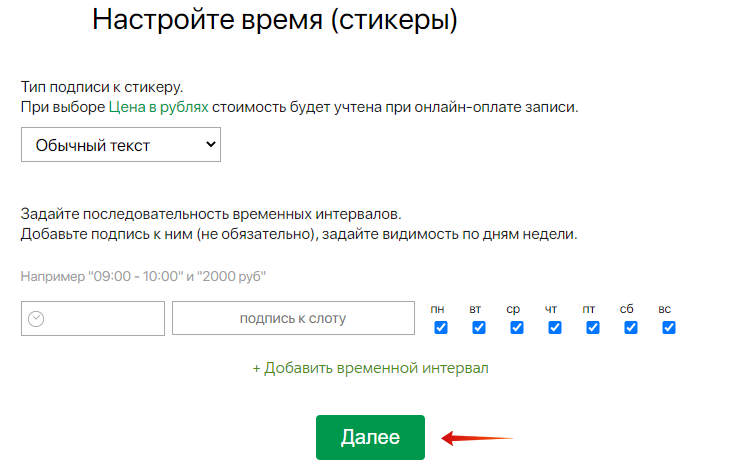
Task: Click the пн day label text
Action: 437,309
